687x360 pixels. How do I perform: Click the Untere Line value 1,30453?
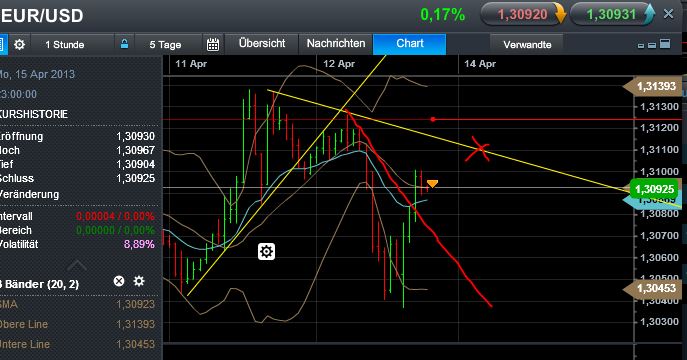point(135,344)
